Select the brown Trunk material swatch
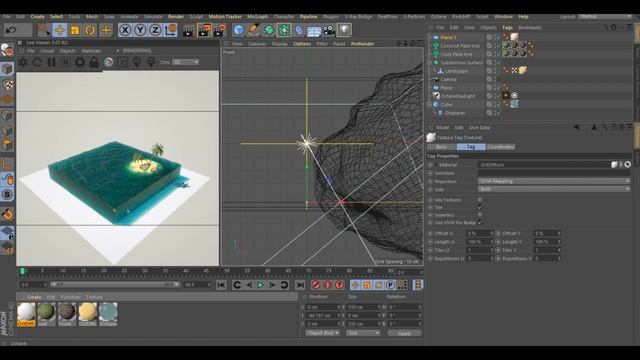 pyautogui.click(x=67, y=314)
